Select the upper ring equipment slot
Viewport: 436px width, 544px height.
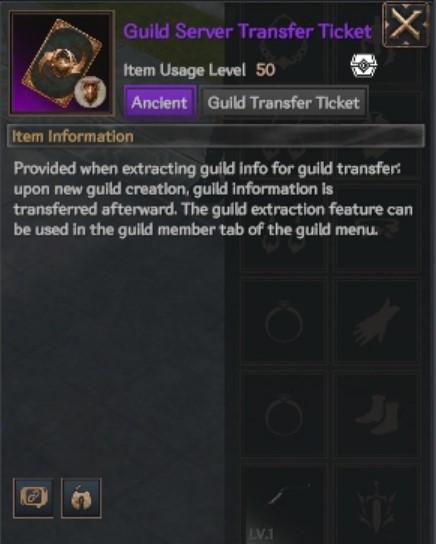pos(284,321)
